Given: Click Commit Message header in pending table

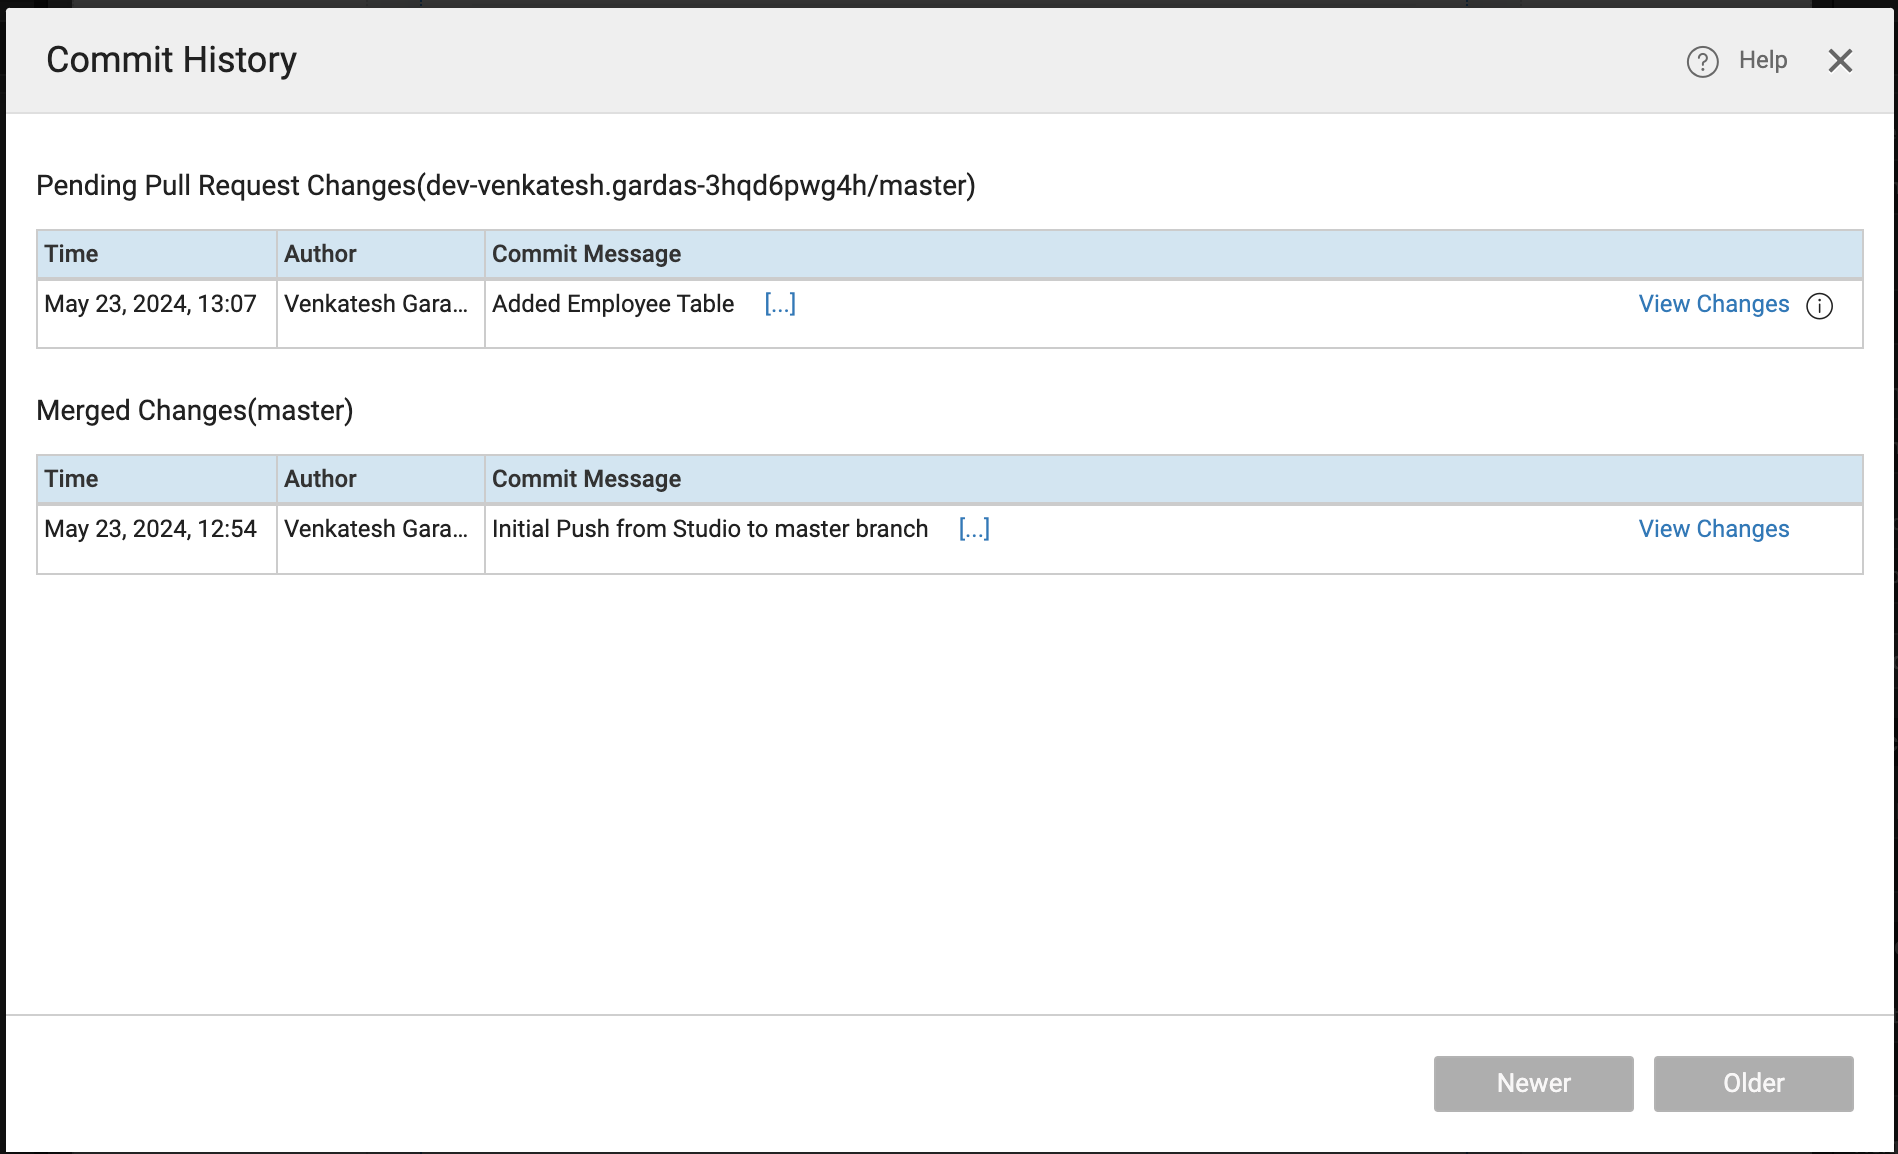Looking at the screenshot, I should [586, 254].
